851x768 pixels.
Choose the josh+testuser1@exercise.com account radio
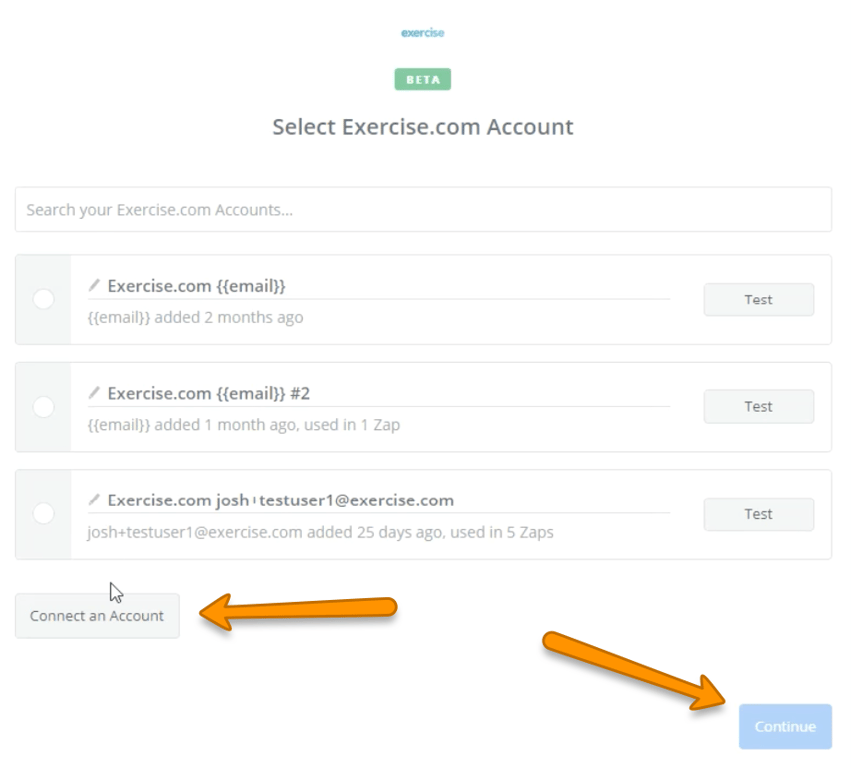pyautogui.click(x=43, y=513)
